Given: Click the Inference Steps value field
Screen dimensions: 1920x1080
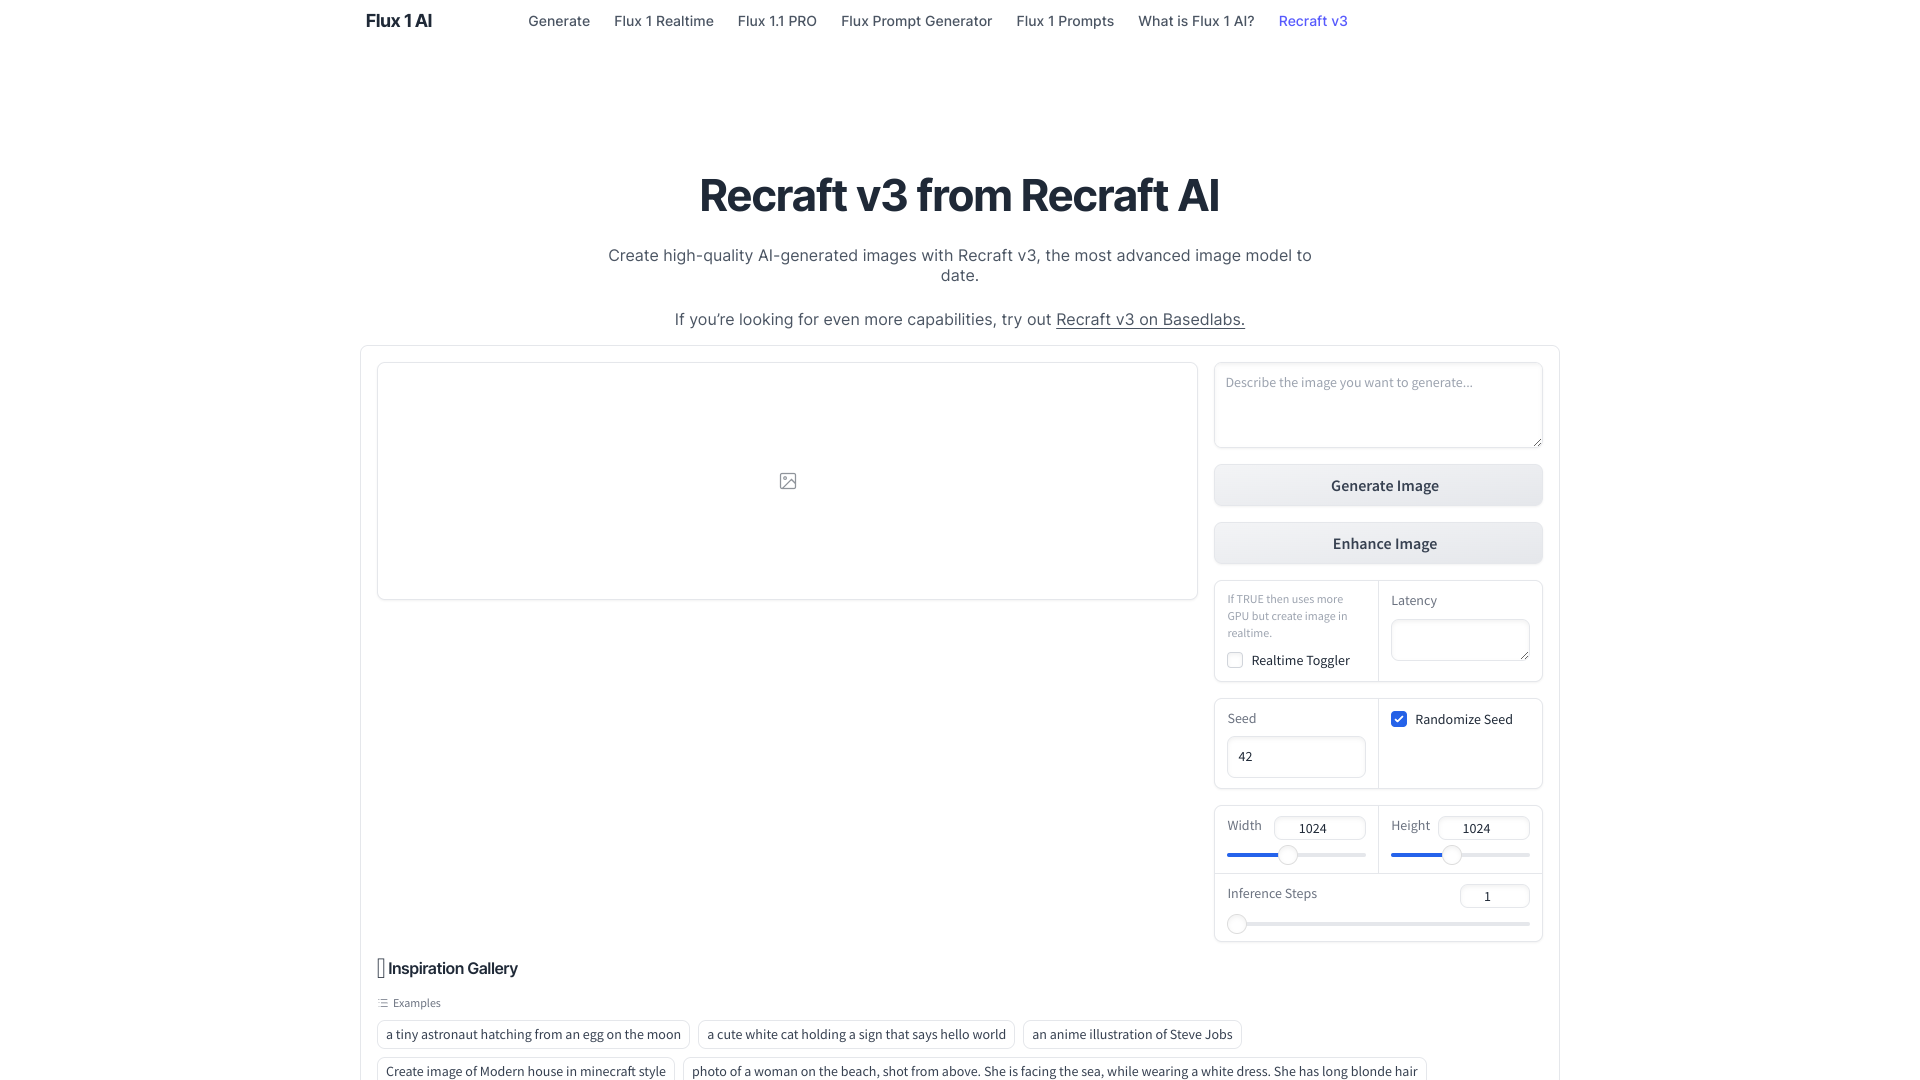Looking at the screenshot, I should (1495, 896).
